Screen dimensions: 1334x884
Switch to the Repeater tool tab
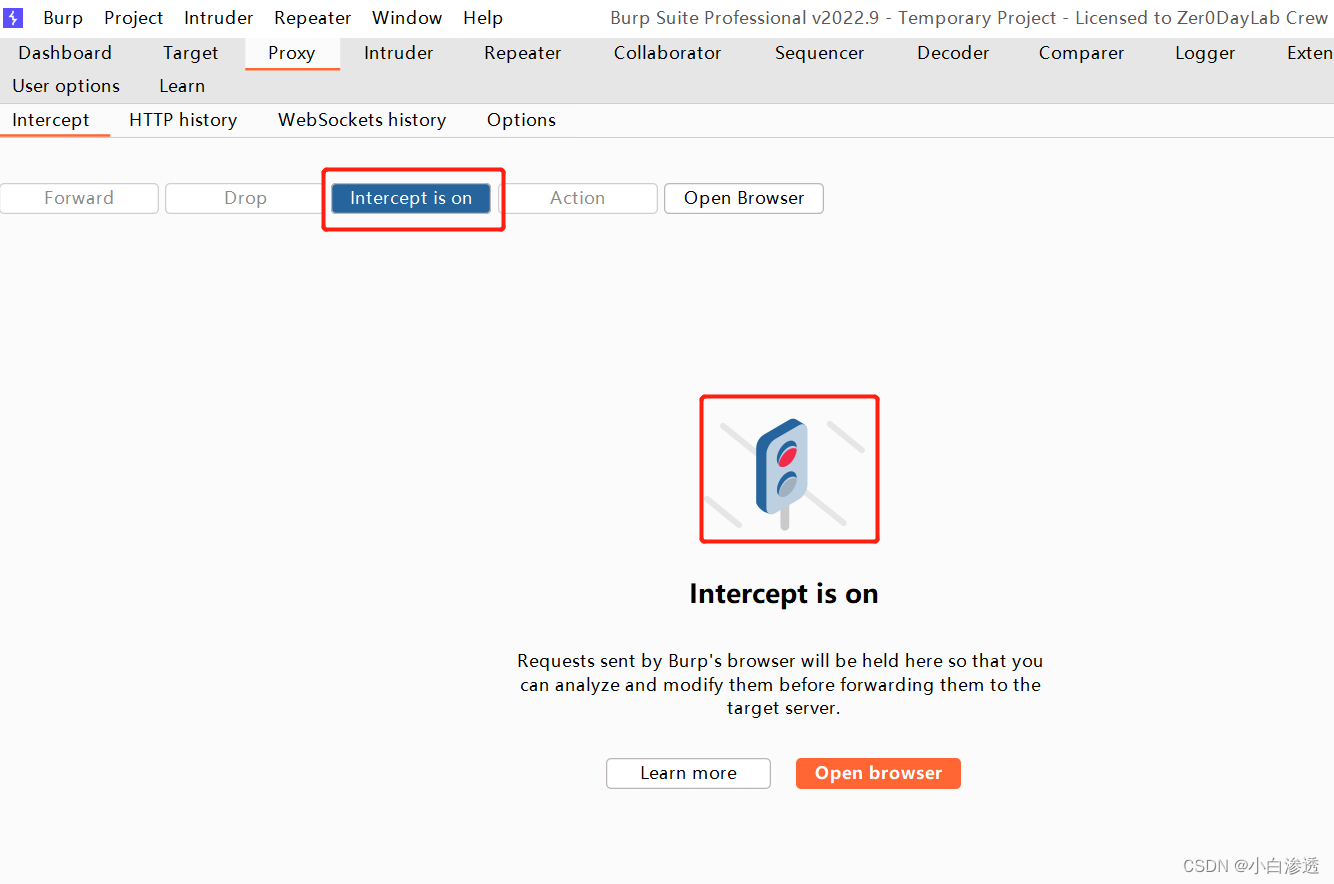click(x=523, y=53)
